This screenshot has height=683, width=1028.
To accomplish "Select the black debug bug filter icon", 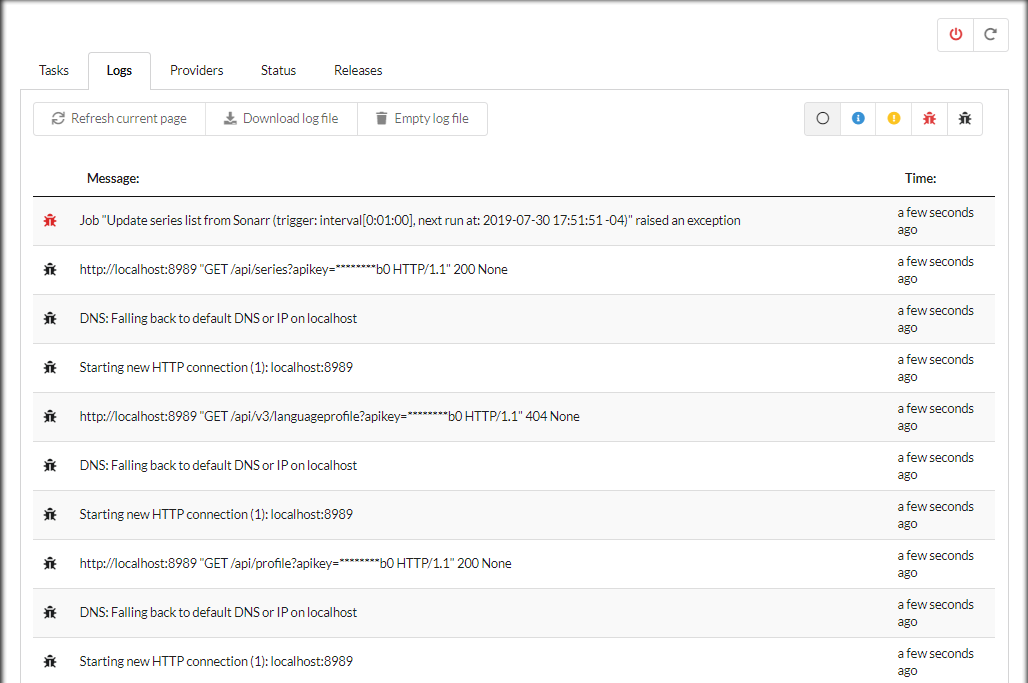I will pyautogui.click(x=964, y=118).
